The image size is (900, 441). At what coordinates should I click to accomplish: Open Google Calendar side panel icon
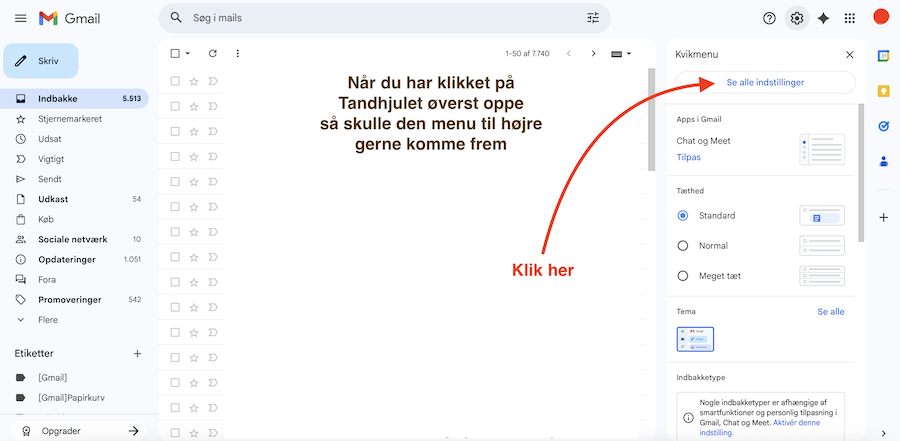pyautogui.click(x=883, y=56)
